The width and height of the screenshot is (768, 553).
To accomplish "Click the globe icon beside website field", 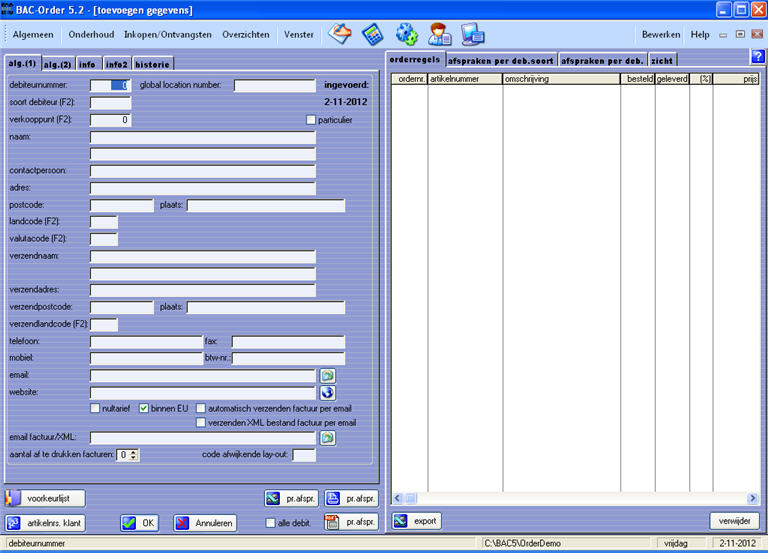I will click(327, 392).
